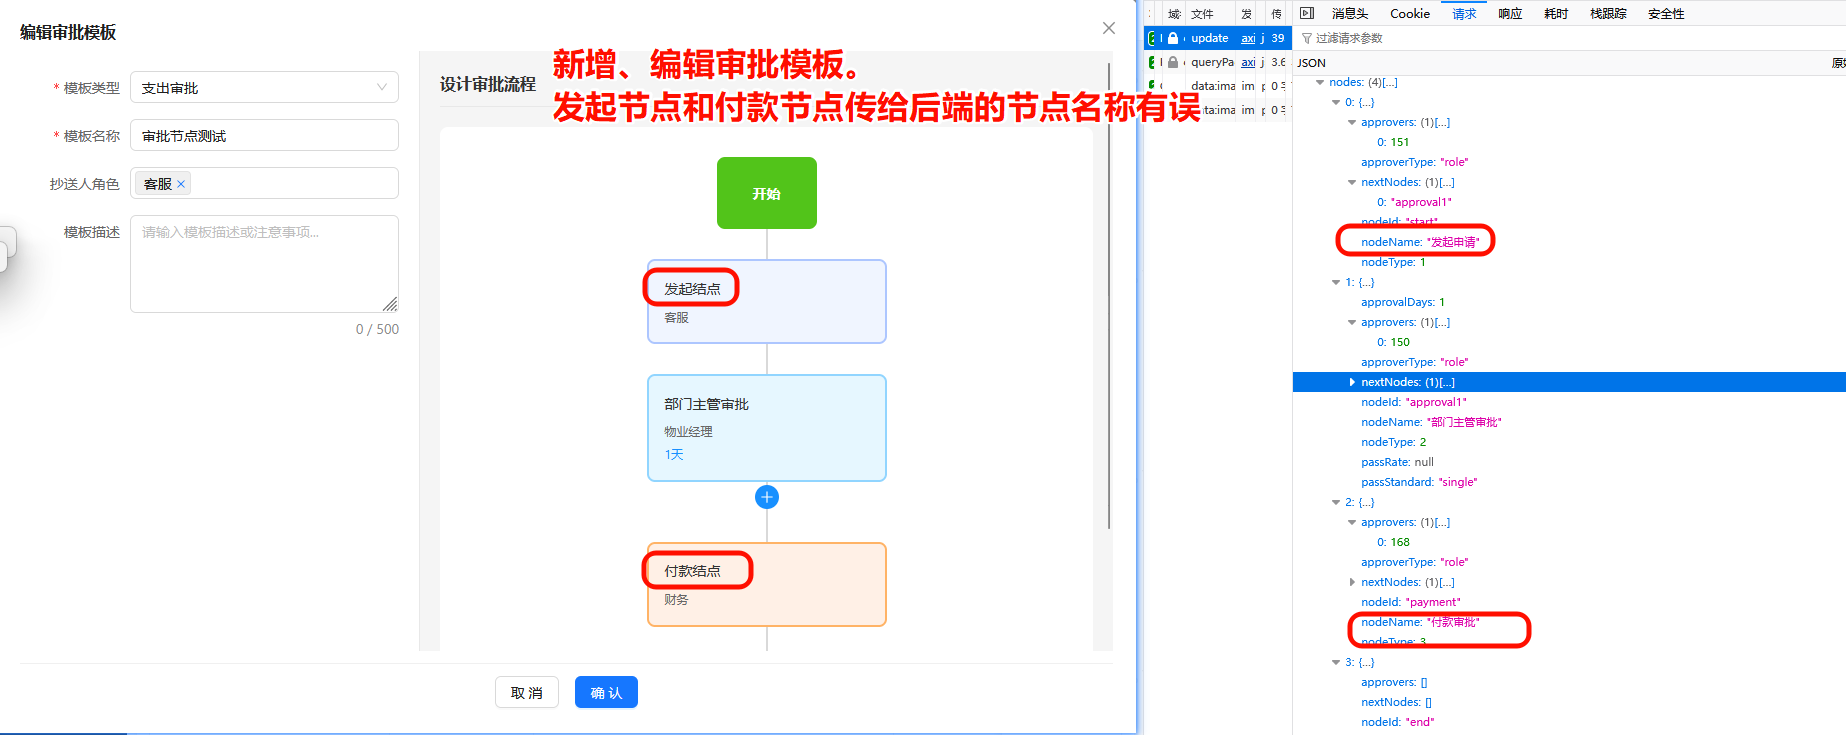The height and width of the screenshot is (735, 1846).
Task: Click into the 模板描述 textarea
Action: (264, 264)
